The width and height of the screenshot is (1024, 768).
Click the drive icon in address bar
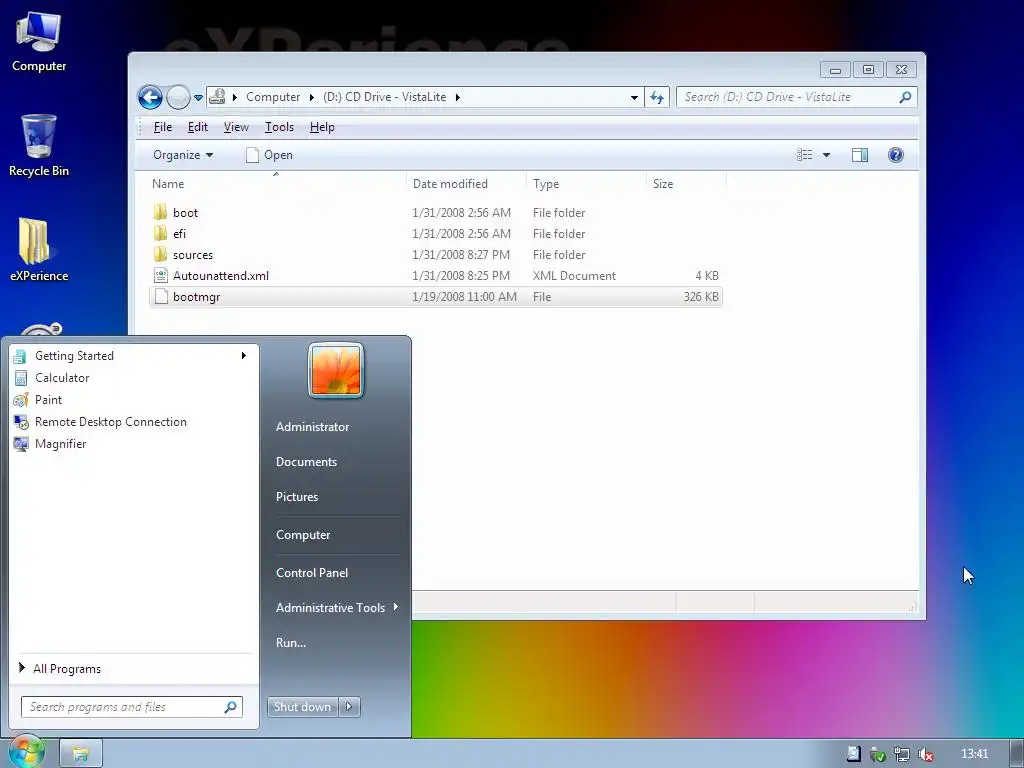tap(217, 97)
